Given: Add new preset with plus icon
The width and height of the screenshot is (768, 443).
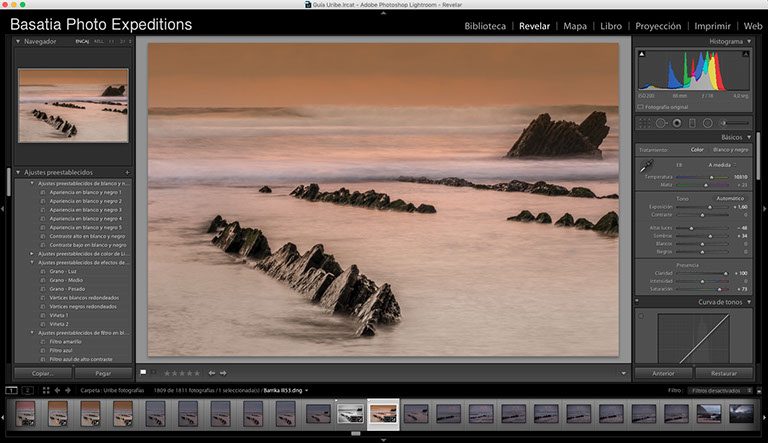Looking at the screenshot, I should coord(127,172).
